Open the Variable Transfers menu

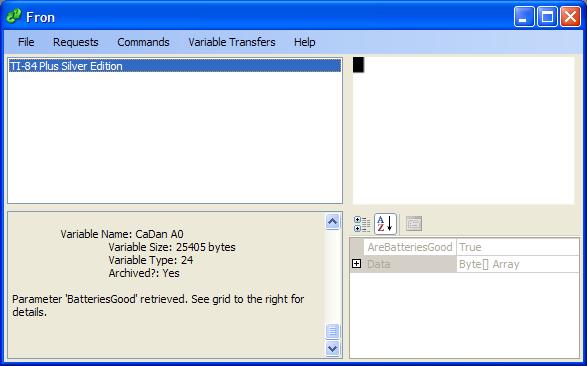coord(232,42)
